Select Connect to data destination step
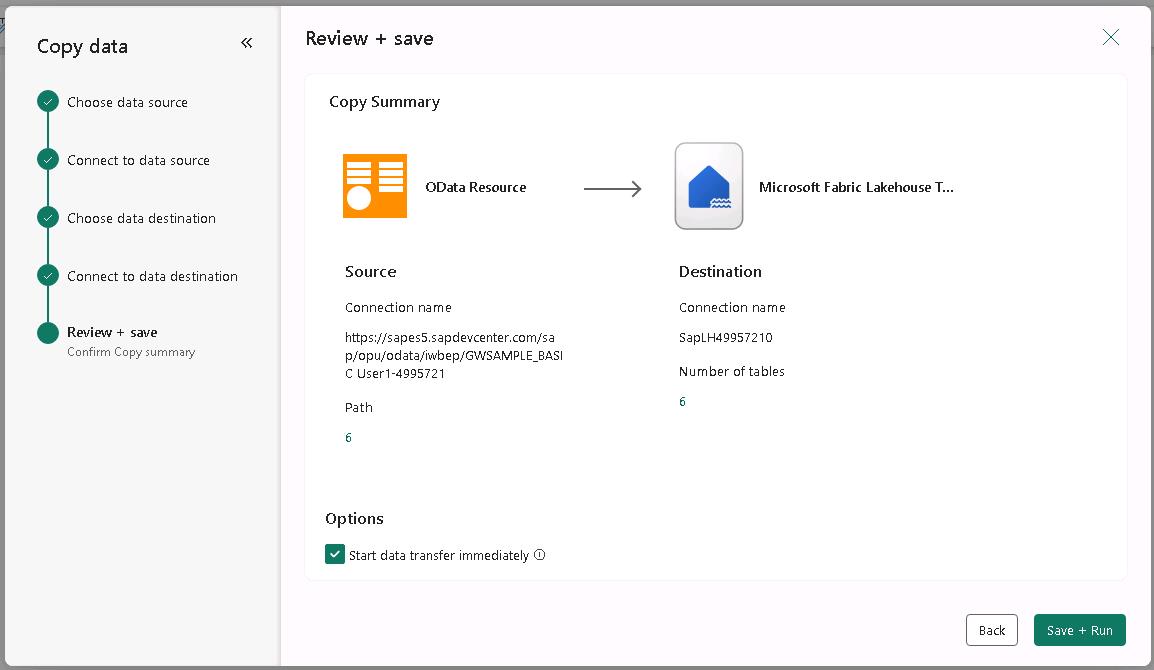The height and width of the screenshot is (670, 1154). pos(152,276)
